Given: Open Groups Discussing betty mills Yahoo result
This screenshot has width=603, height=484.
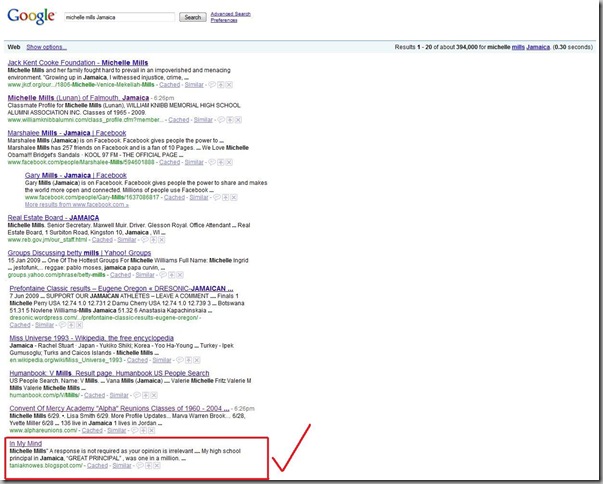Looking at the screenshot, I should [79, 253].
